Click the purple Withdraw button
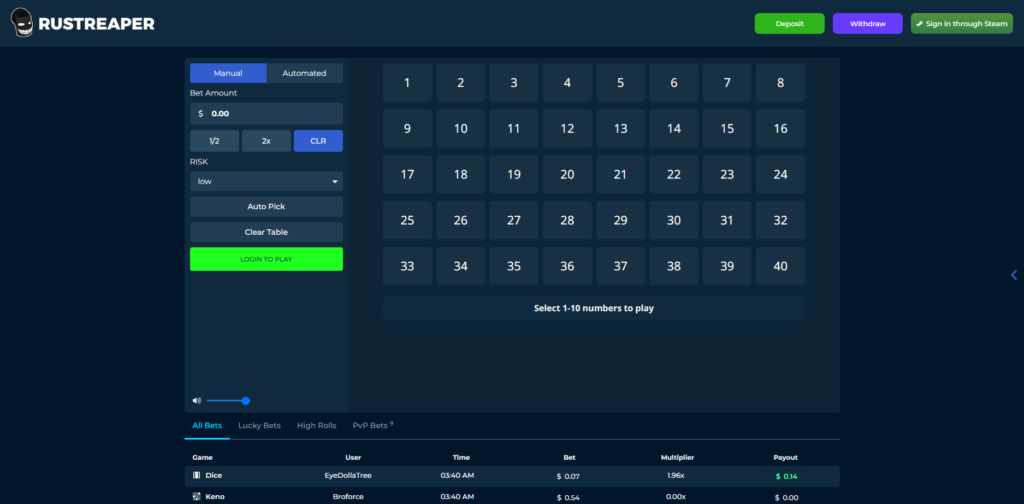1024x504 pixels. [867, 24]
